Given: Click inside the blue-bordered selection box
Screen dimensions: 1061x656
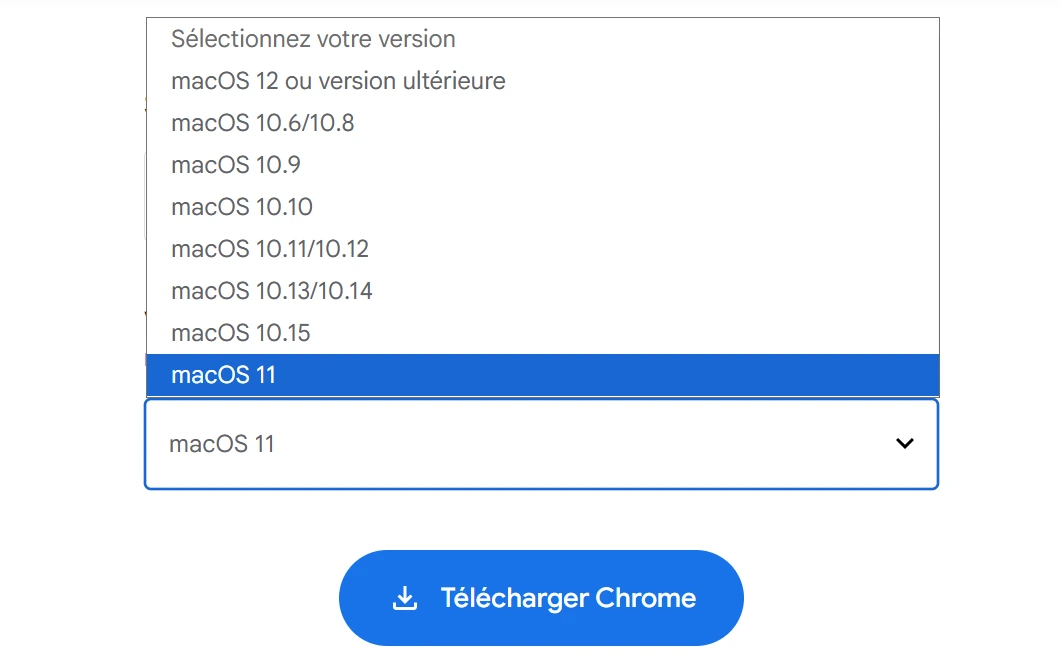Looking at the screenshot, I should coord(541,443).
